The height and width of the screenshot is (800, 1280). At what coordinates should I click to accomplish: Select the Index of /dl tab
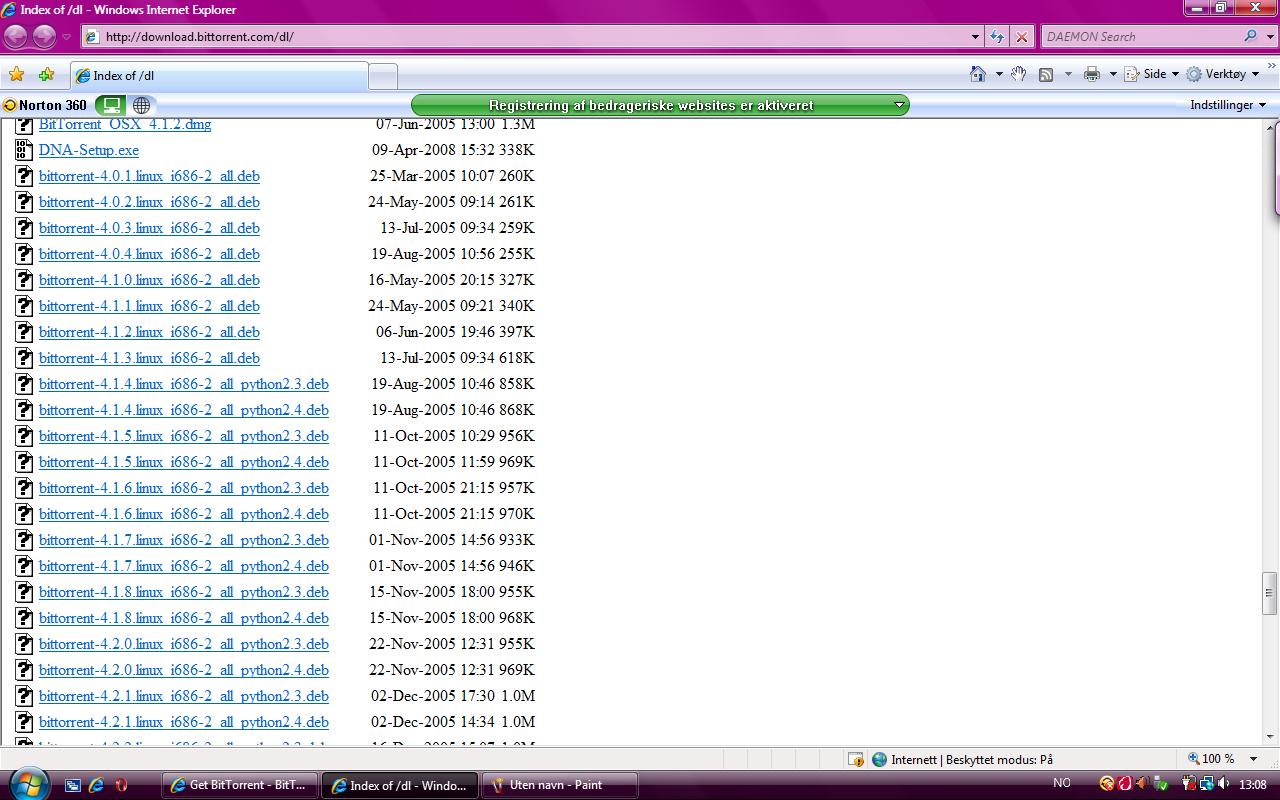219,76
